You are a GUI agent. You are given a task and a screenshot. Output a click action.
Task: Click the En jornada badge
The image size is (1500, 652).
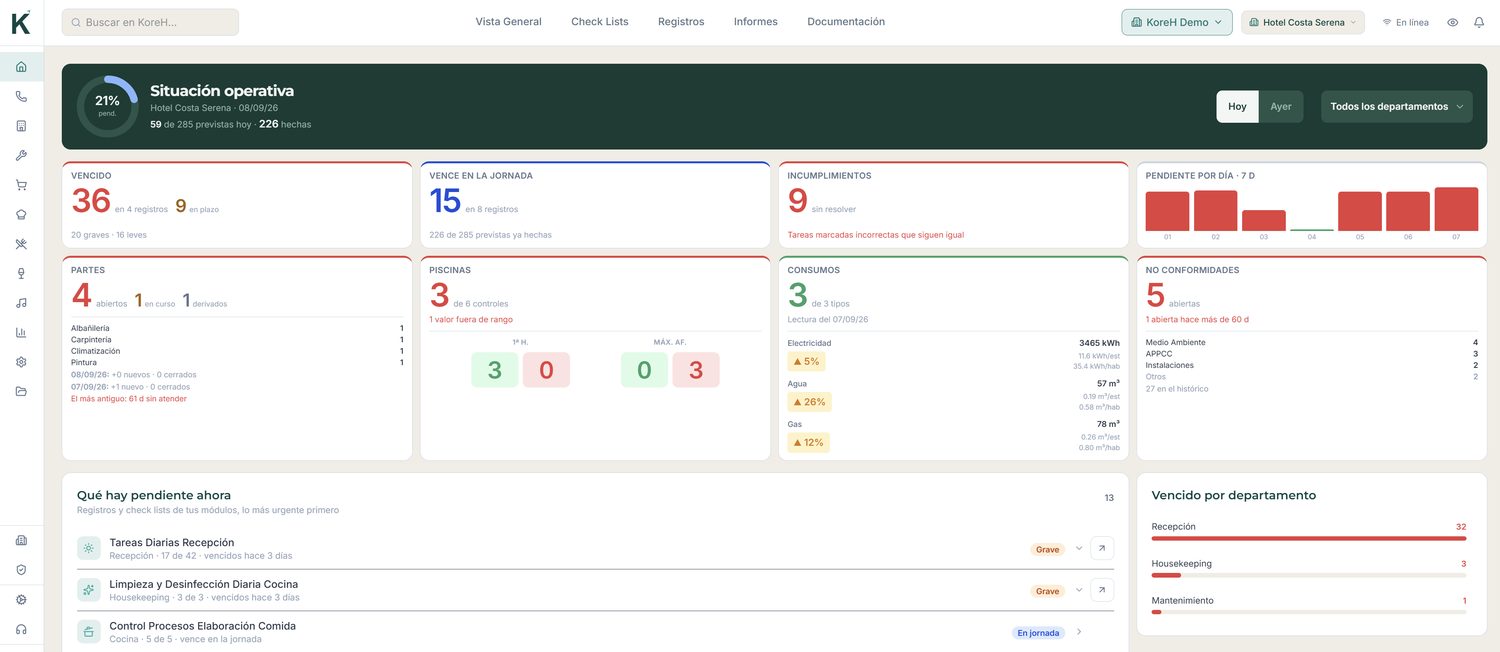tap(1038, 633)
